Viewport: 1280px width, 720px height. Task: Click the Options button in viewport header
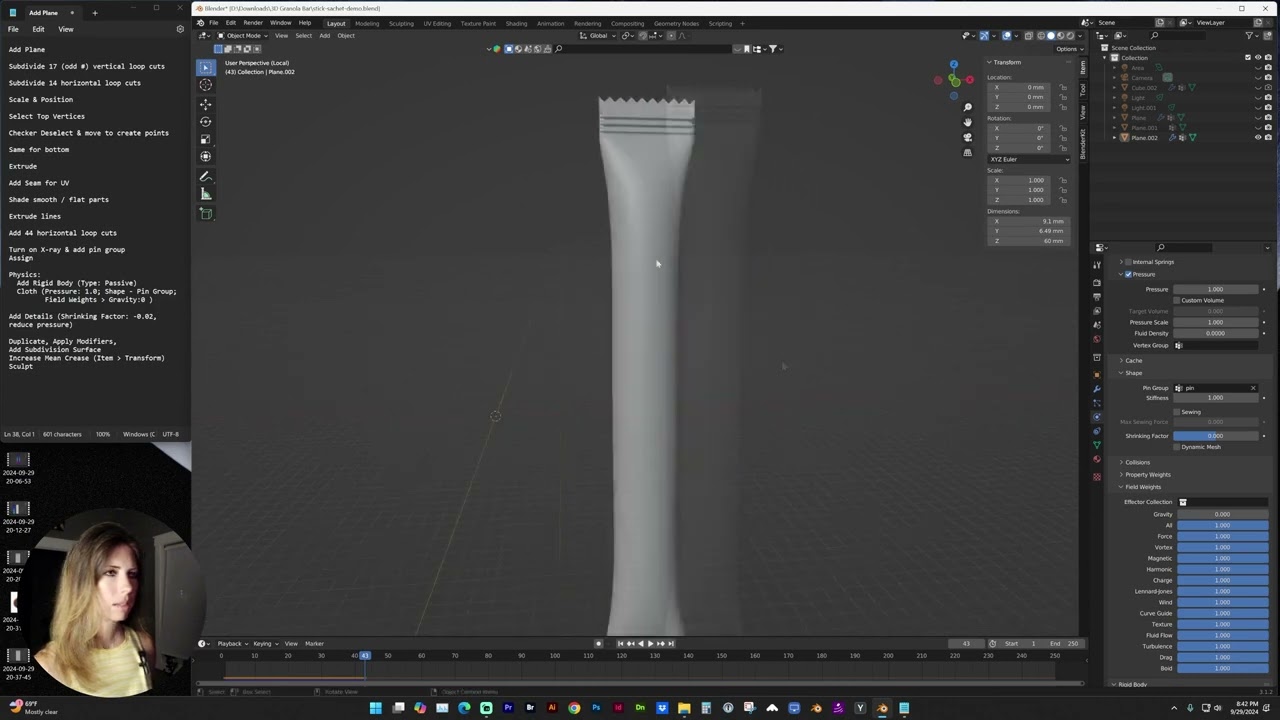click(1067, 48)
